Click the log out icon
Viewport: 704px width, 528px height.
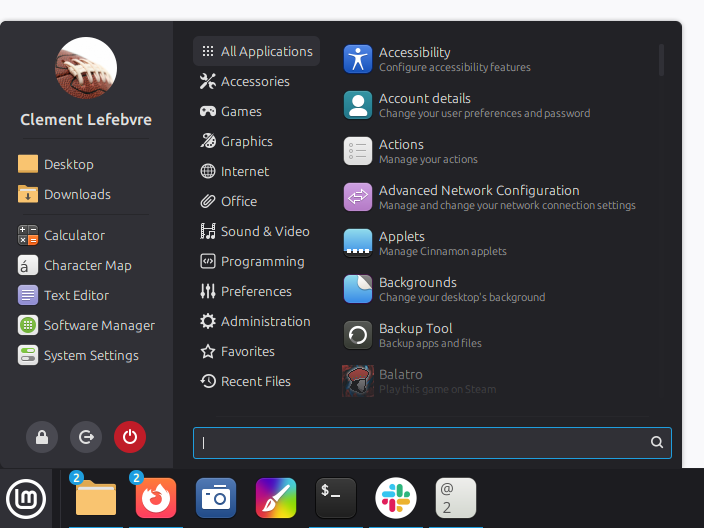pyautogui.click(x=86, y=437)
